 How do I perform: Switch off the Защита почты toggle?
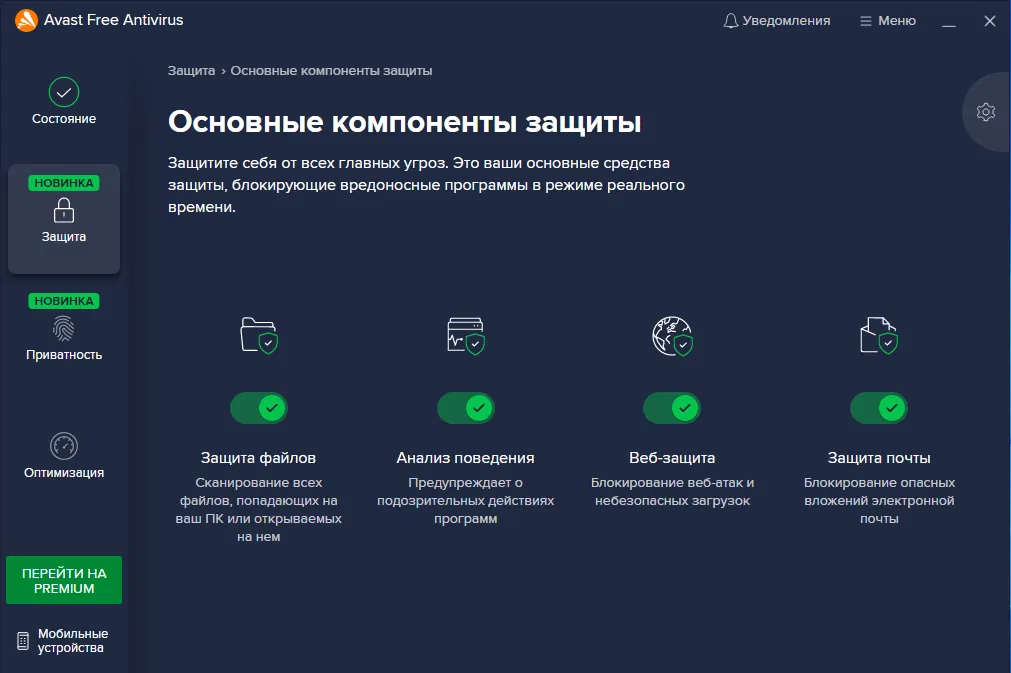click(x=879, y=408)
